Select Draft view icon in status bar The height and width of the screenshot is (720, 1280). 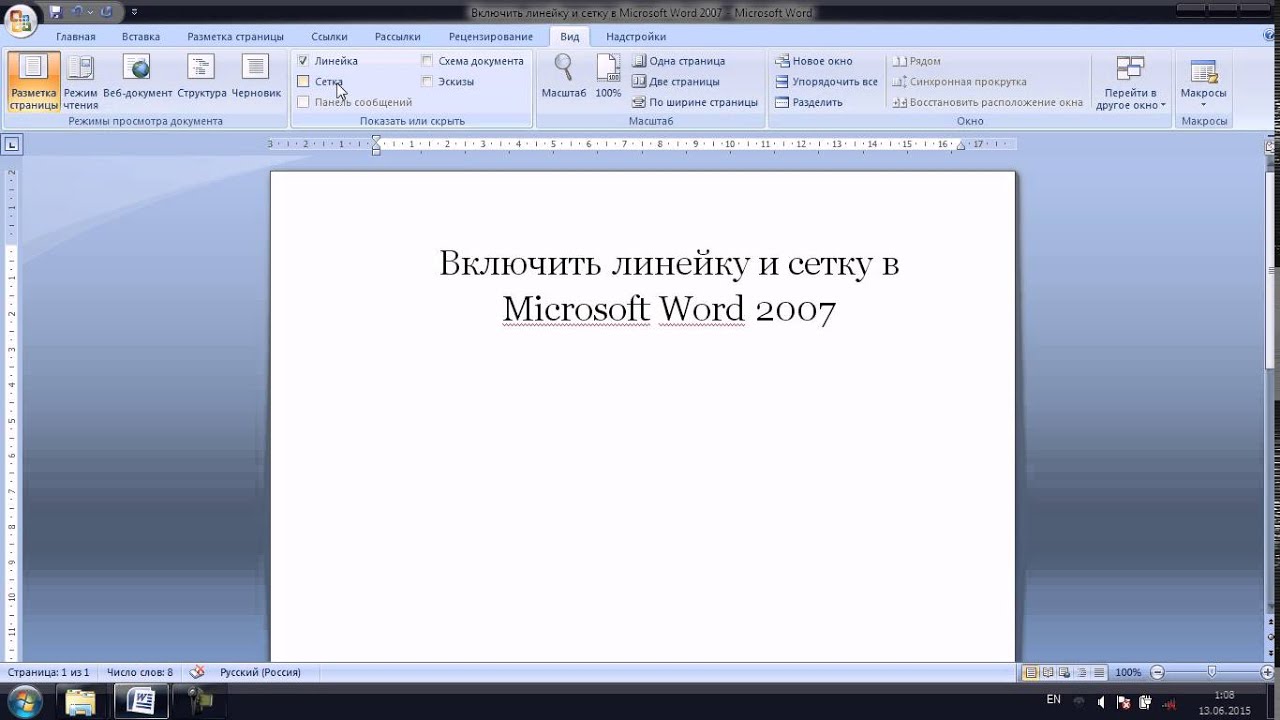click(1099, 673)
